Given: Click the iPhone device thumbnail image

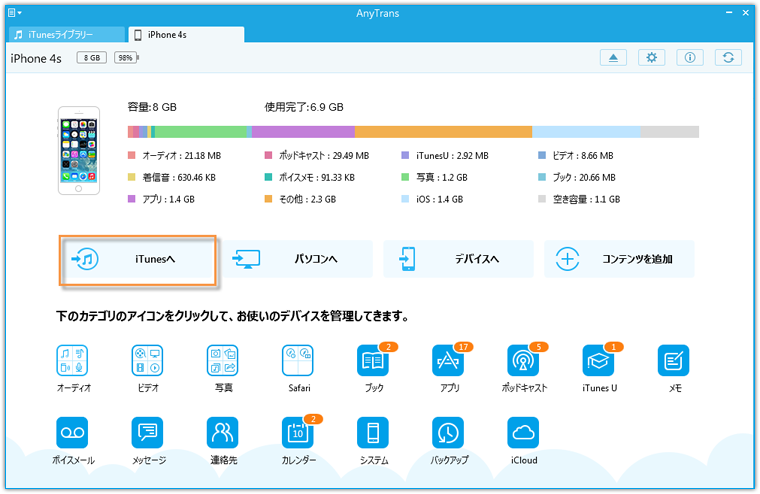Looking at the screenshot, I should click(x=79, y=150).
